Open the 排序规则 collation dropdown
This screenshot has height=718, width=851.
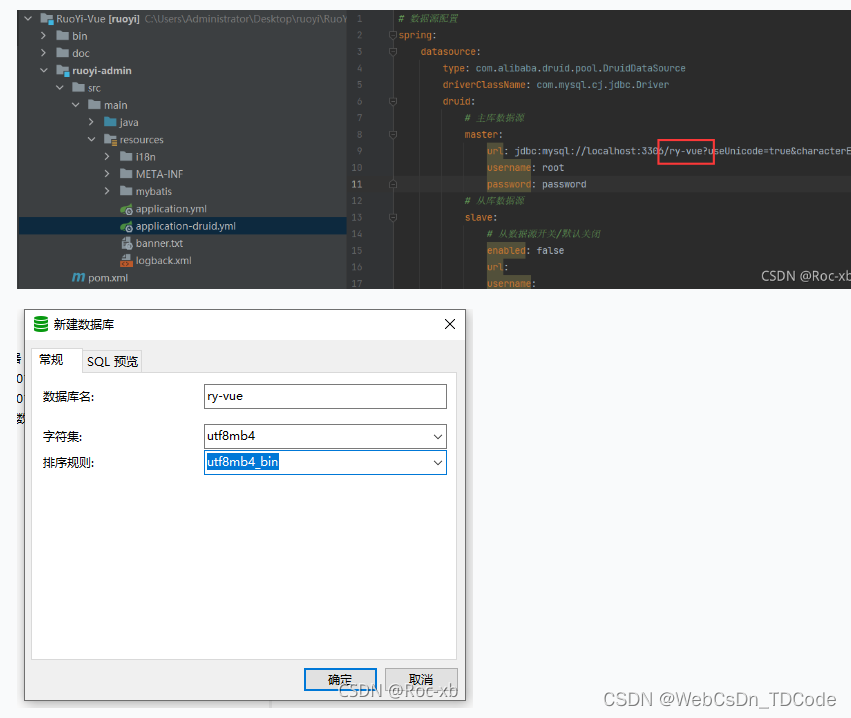[x=438, y=462]
